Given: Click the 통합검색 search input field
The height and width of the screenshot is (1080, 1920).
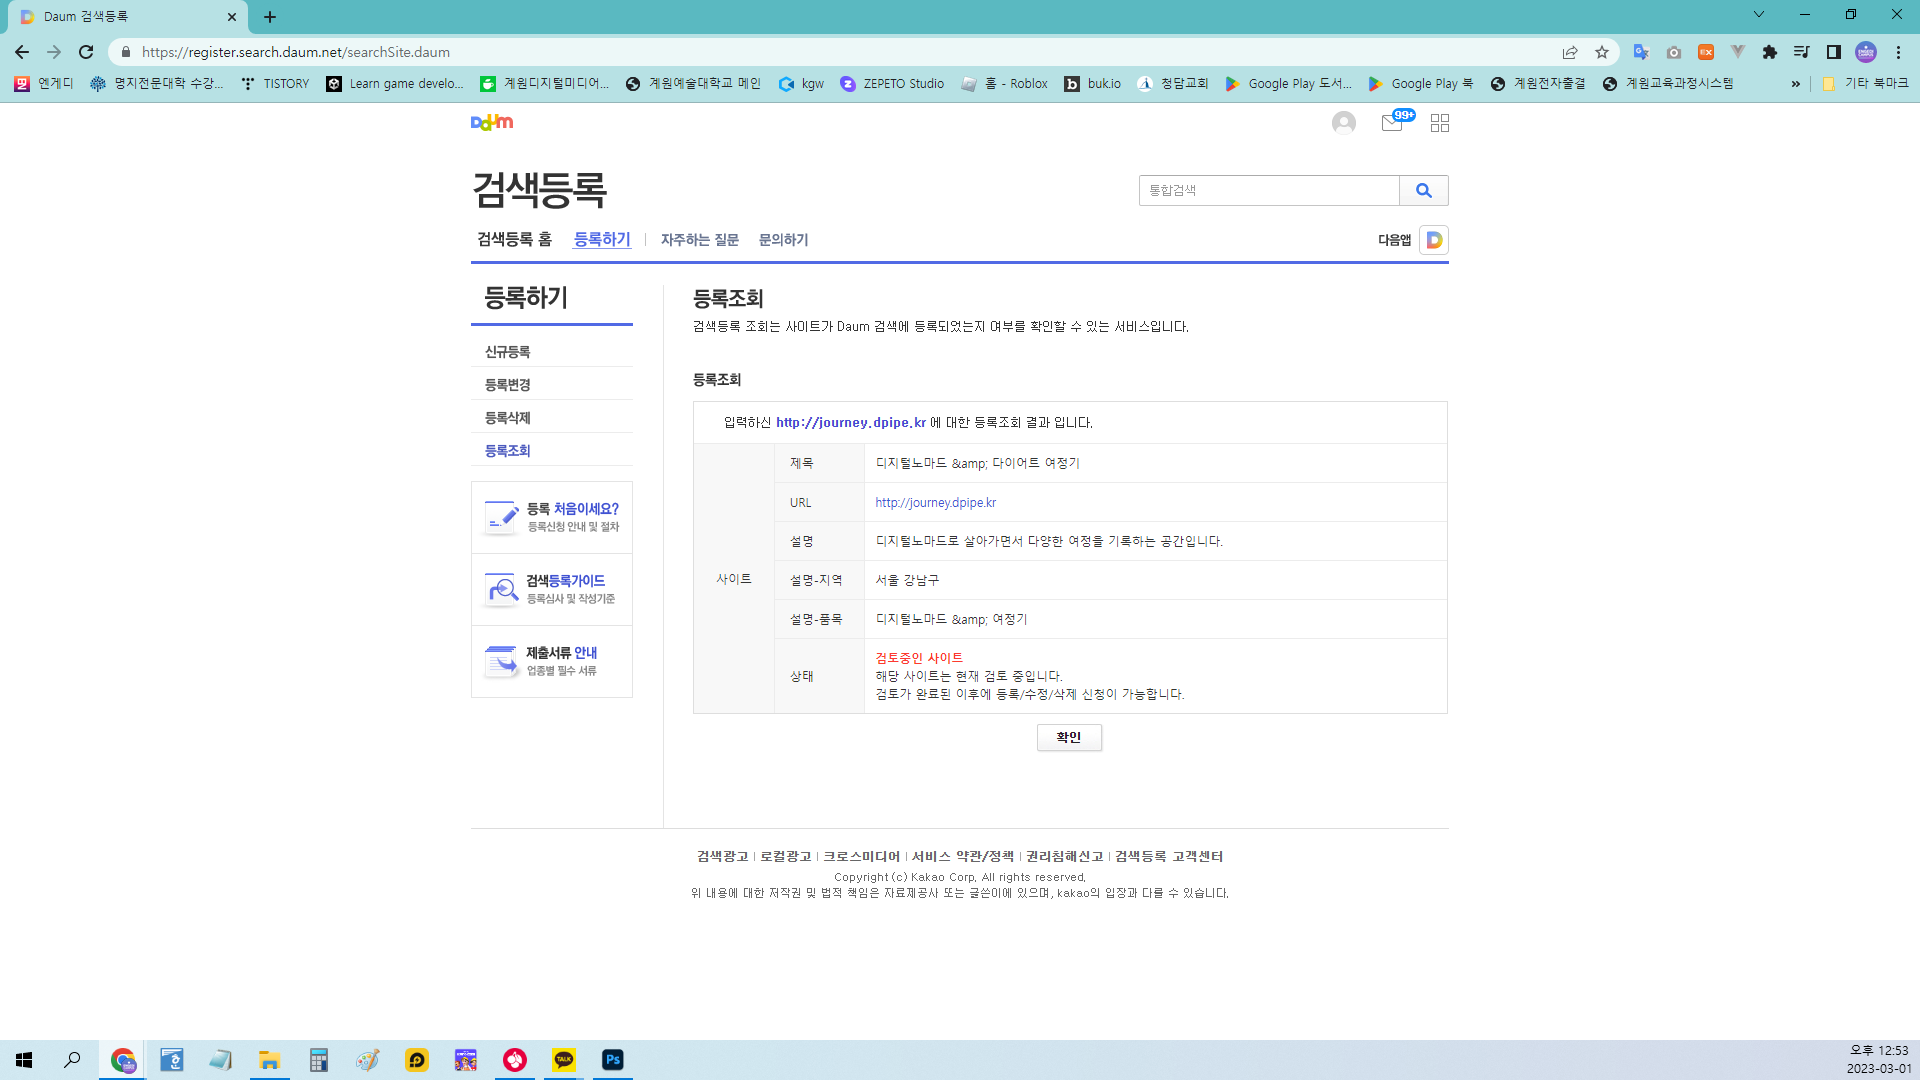Looking at the screenshot, I should 1268,190.
